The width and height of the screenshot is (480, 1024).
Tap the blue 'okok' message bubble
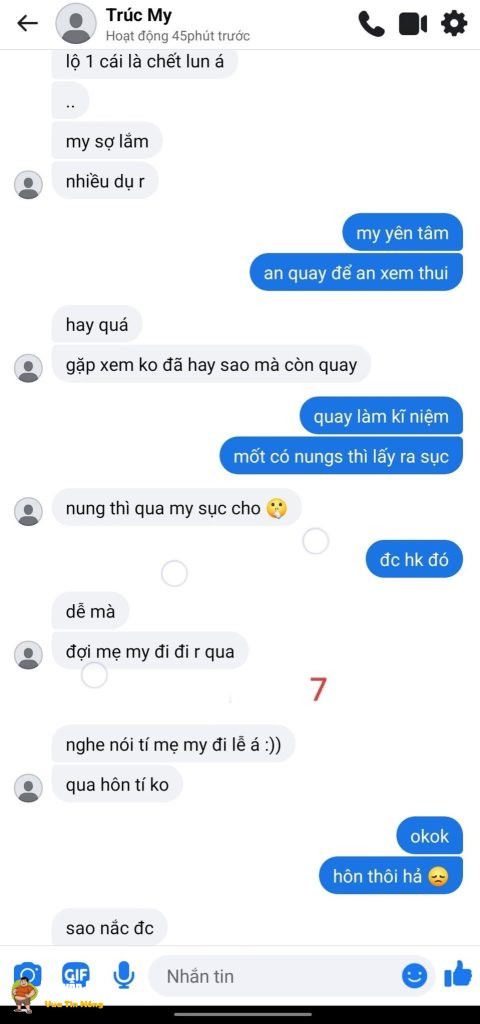(x=429, y=836)
